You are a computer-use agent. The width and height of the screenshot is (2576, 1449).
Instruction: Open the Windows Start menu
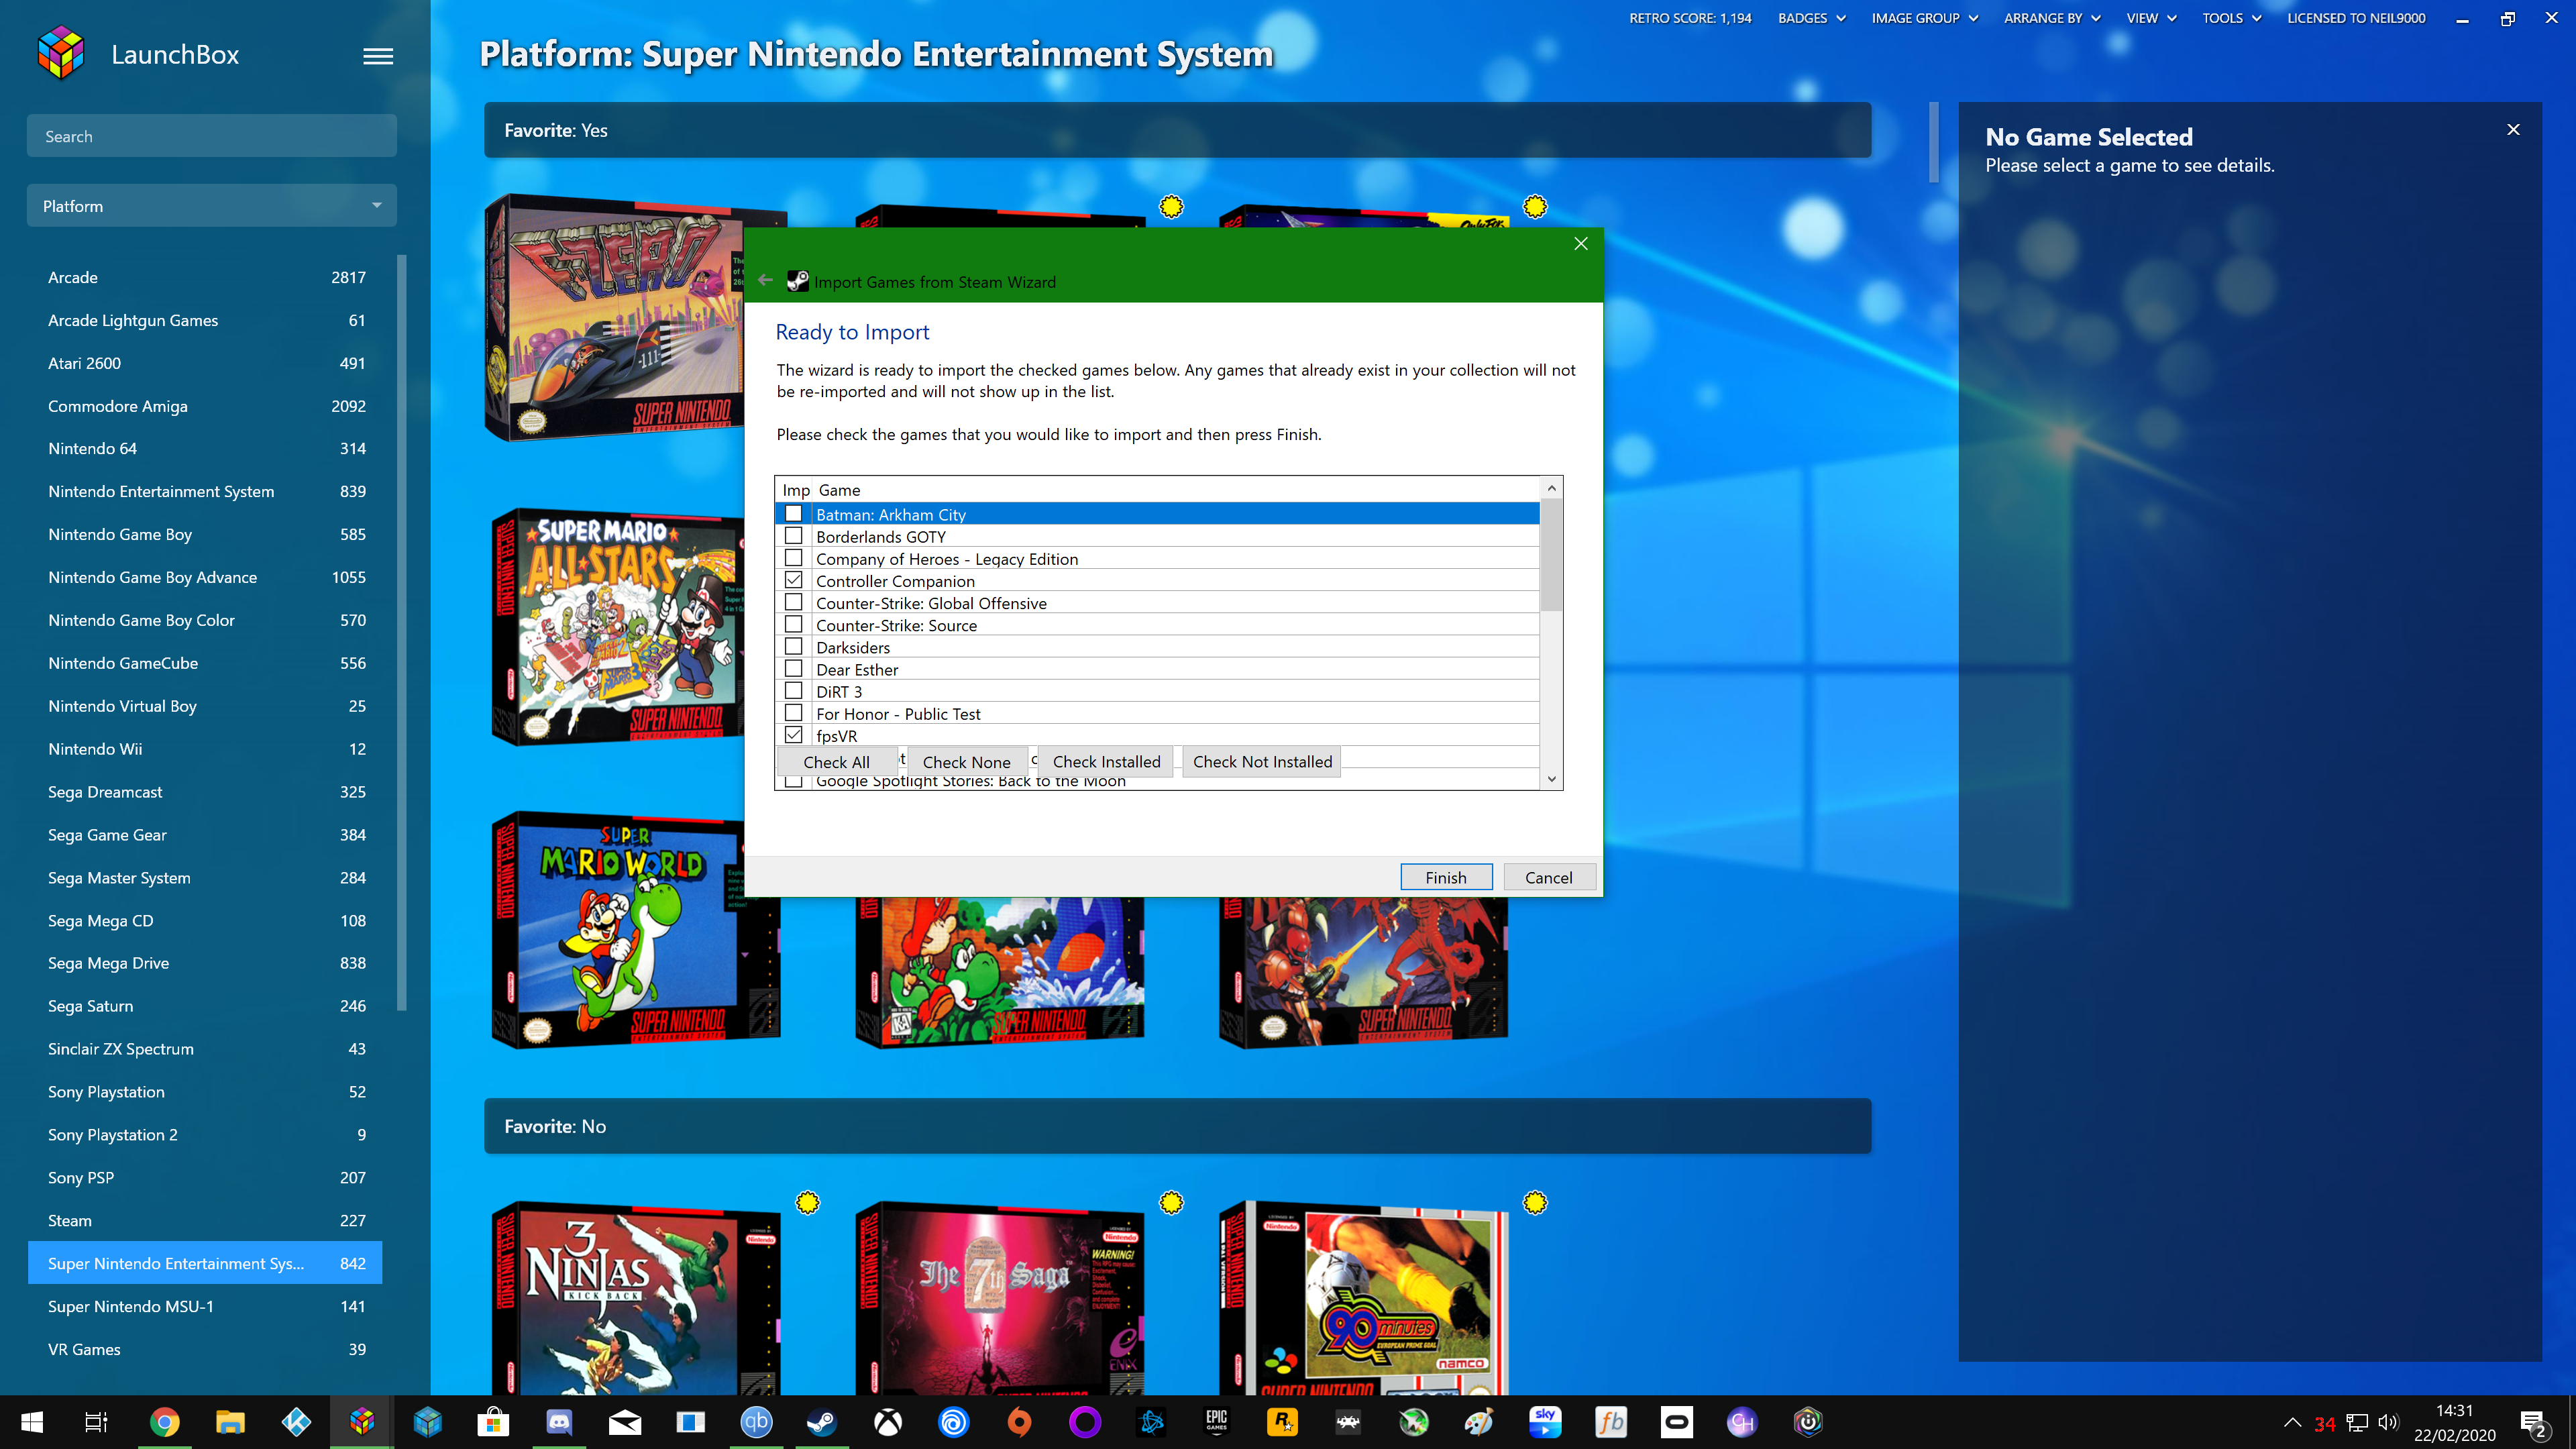point(32,1422)
